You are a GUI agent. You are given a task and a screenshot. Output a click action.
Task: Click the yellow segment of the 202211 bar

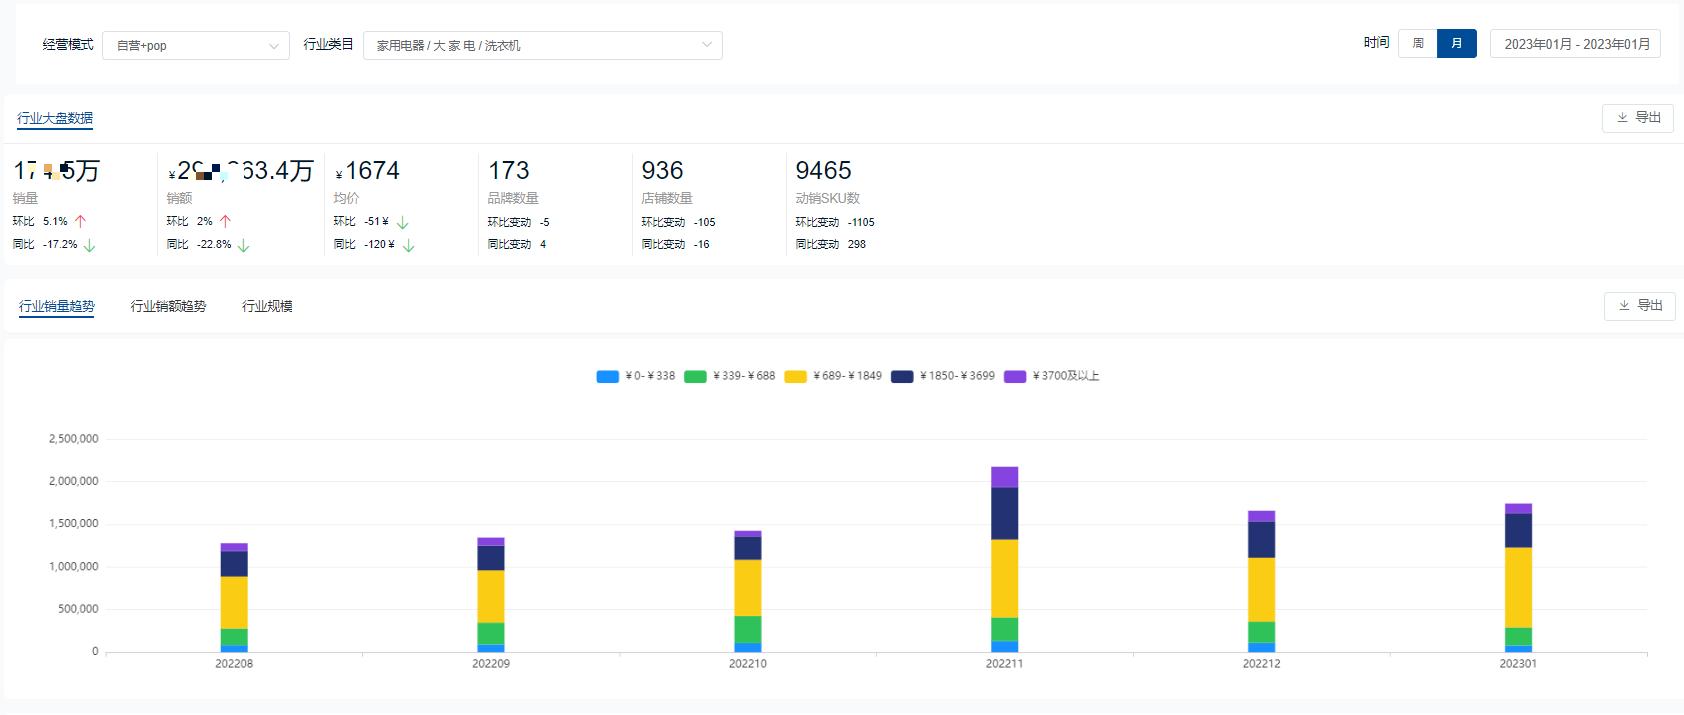1004,578
